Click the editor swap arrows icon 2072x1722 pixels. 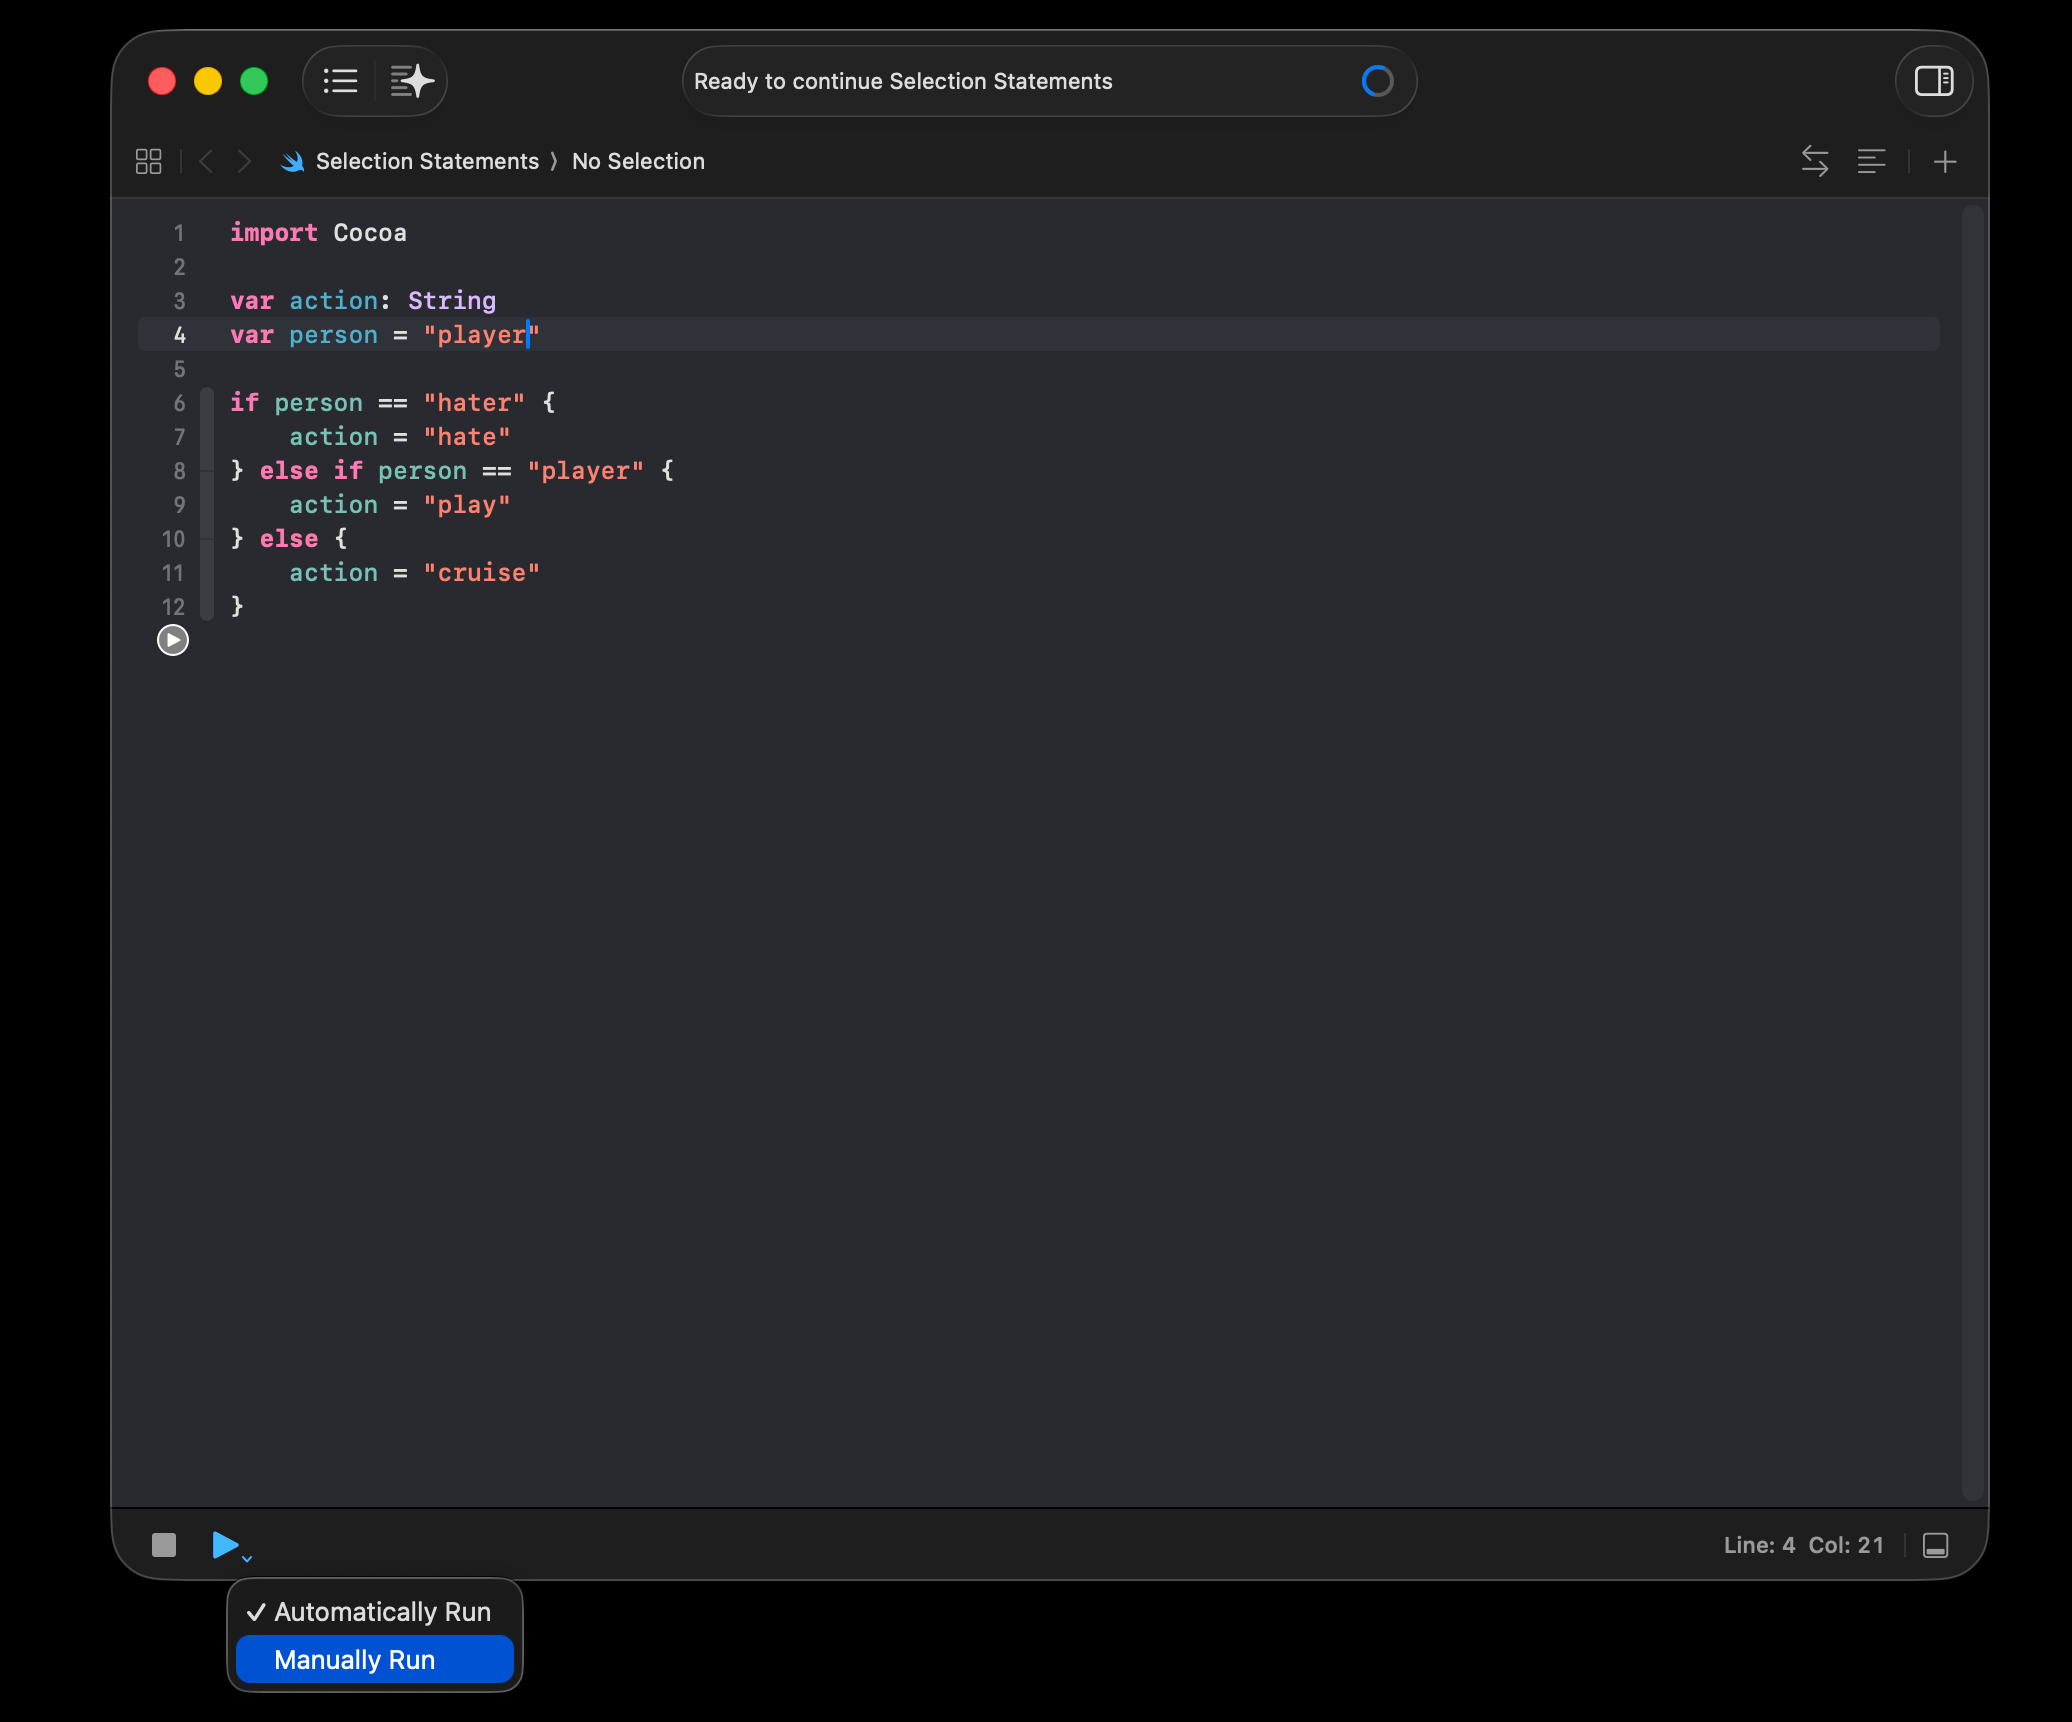(1814, 161)
